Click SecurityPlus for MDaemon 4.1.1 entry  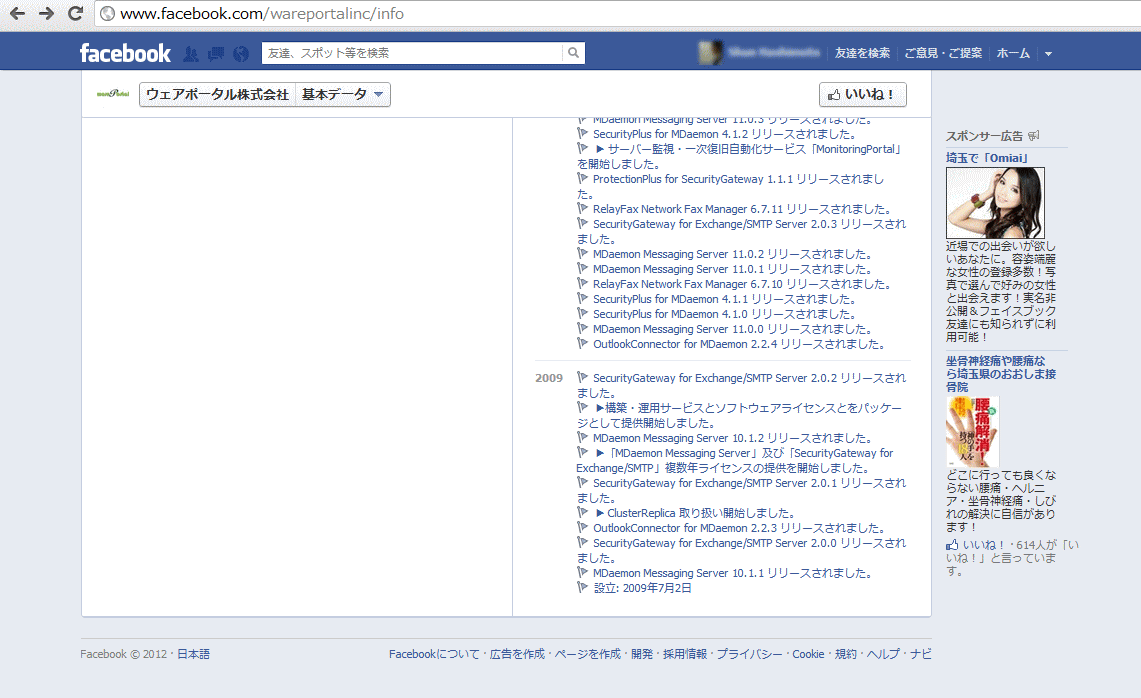tap(724, 300)
